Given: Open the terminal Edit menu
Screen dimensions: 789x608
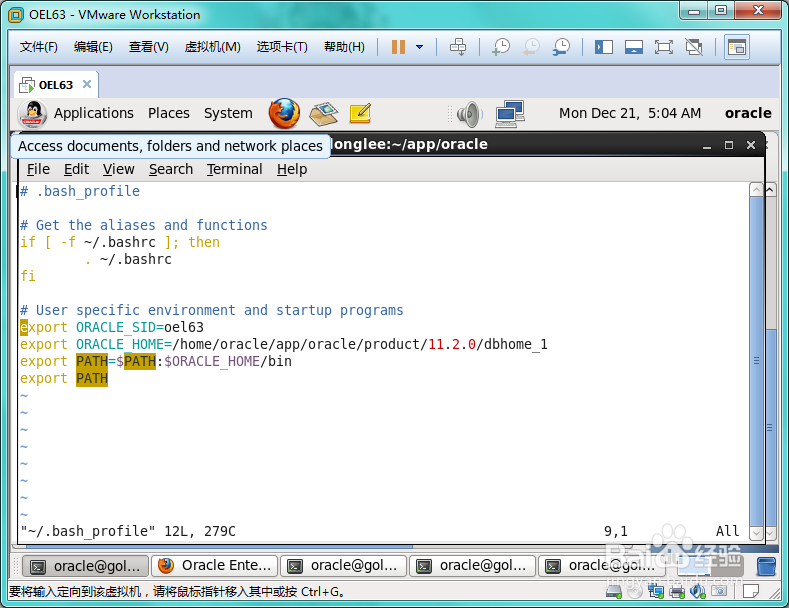Looking at the screenshot, I should coord(76,169).
